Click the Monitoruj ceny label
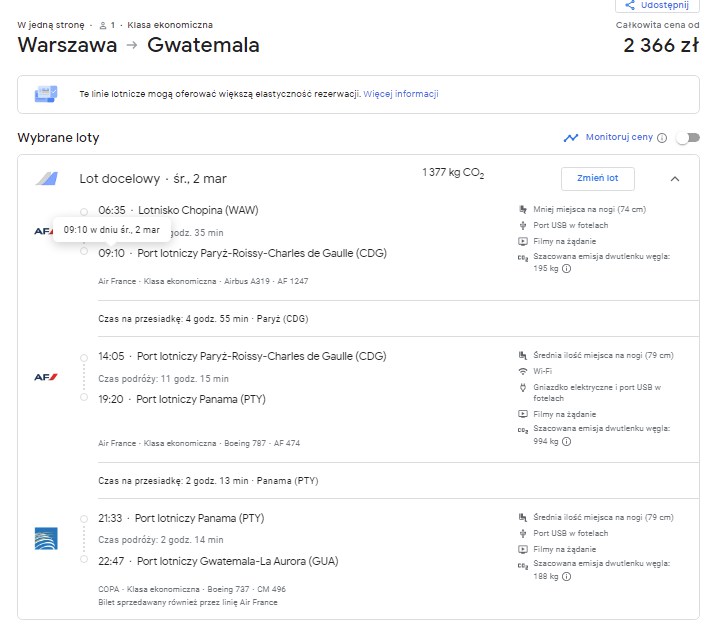This screenshot has width=724, height=629. 619,137
